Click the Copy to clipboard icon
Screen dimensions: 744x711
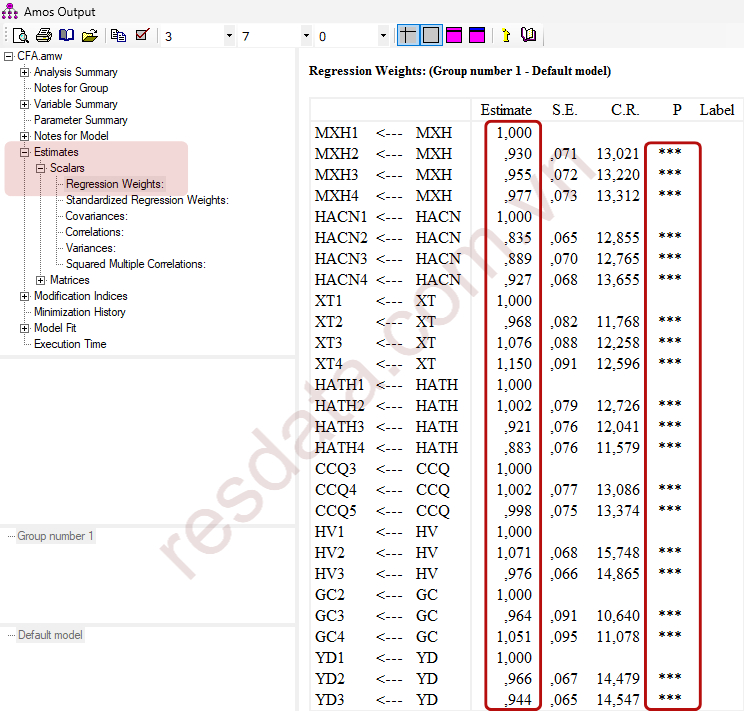tap(119, 36)
